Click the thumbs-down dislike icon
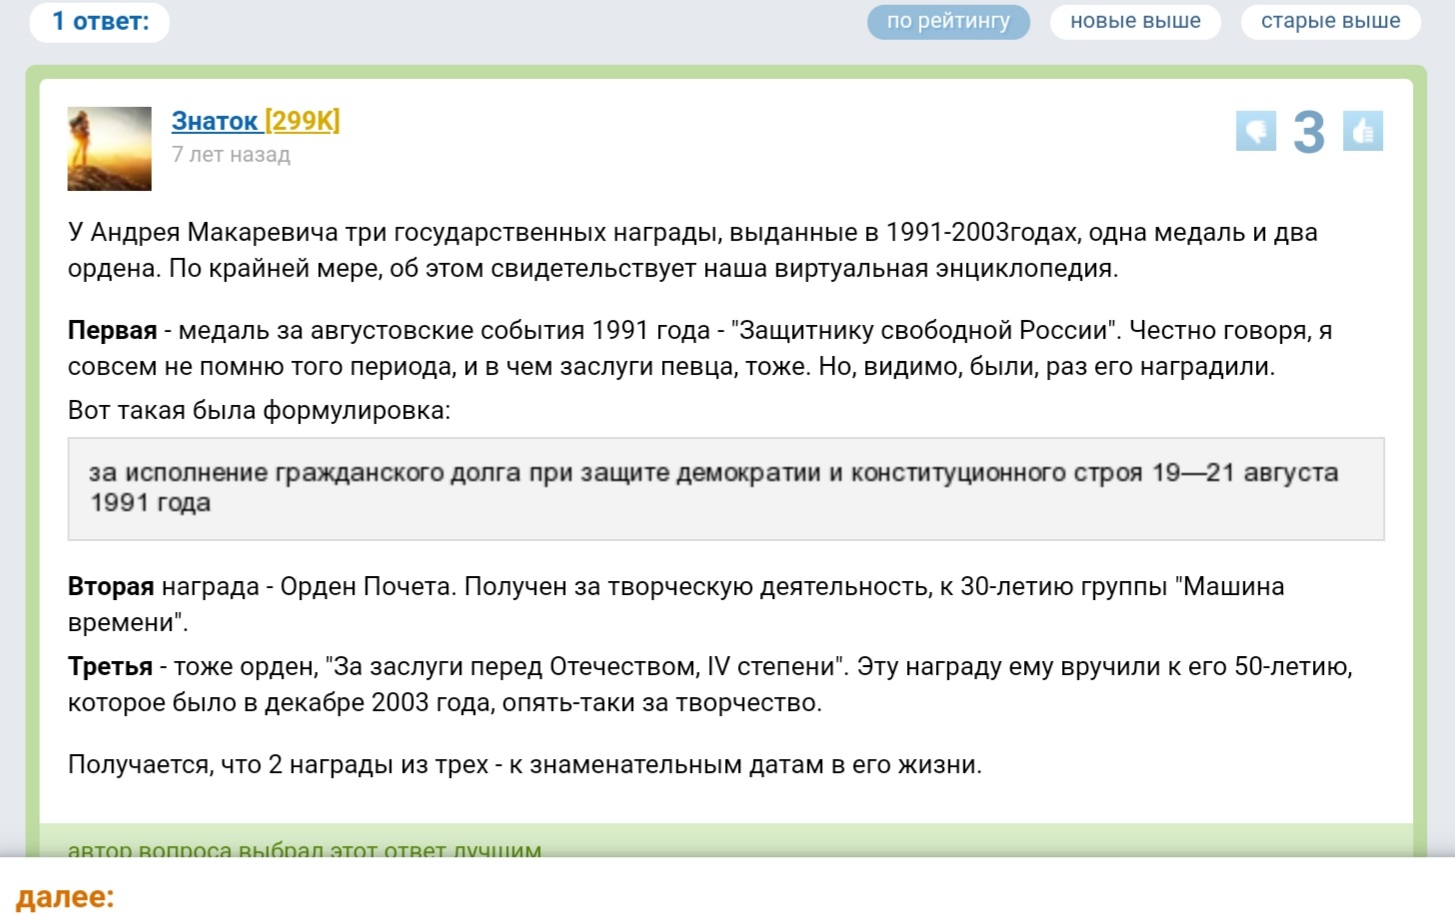Viewport: 1455px width, 915px height. pyautogui.click(x=1256, y=131)
